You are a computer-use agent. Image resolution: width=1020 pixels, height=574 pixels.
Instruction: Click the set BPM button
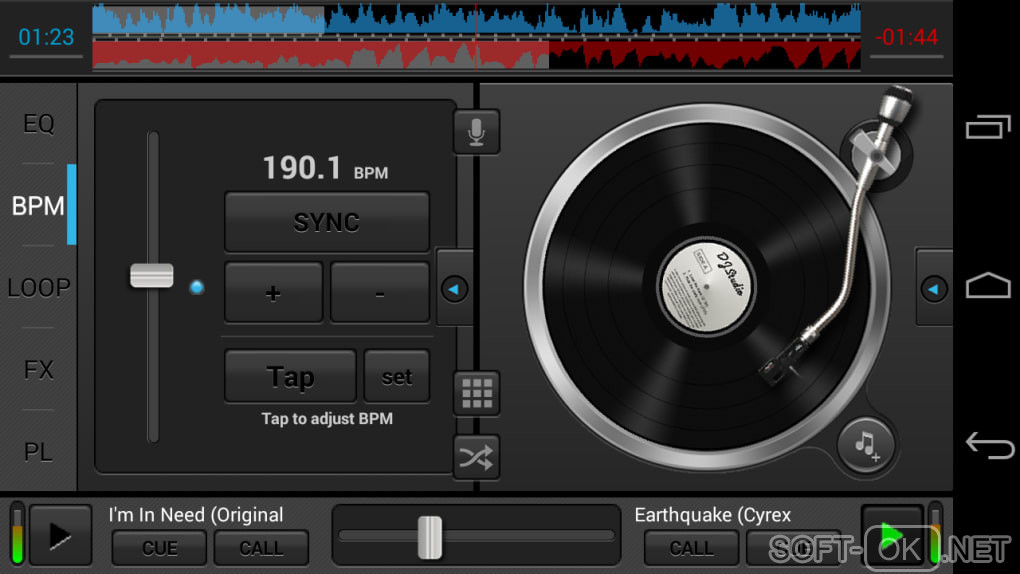point(397,376)
